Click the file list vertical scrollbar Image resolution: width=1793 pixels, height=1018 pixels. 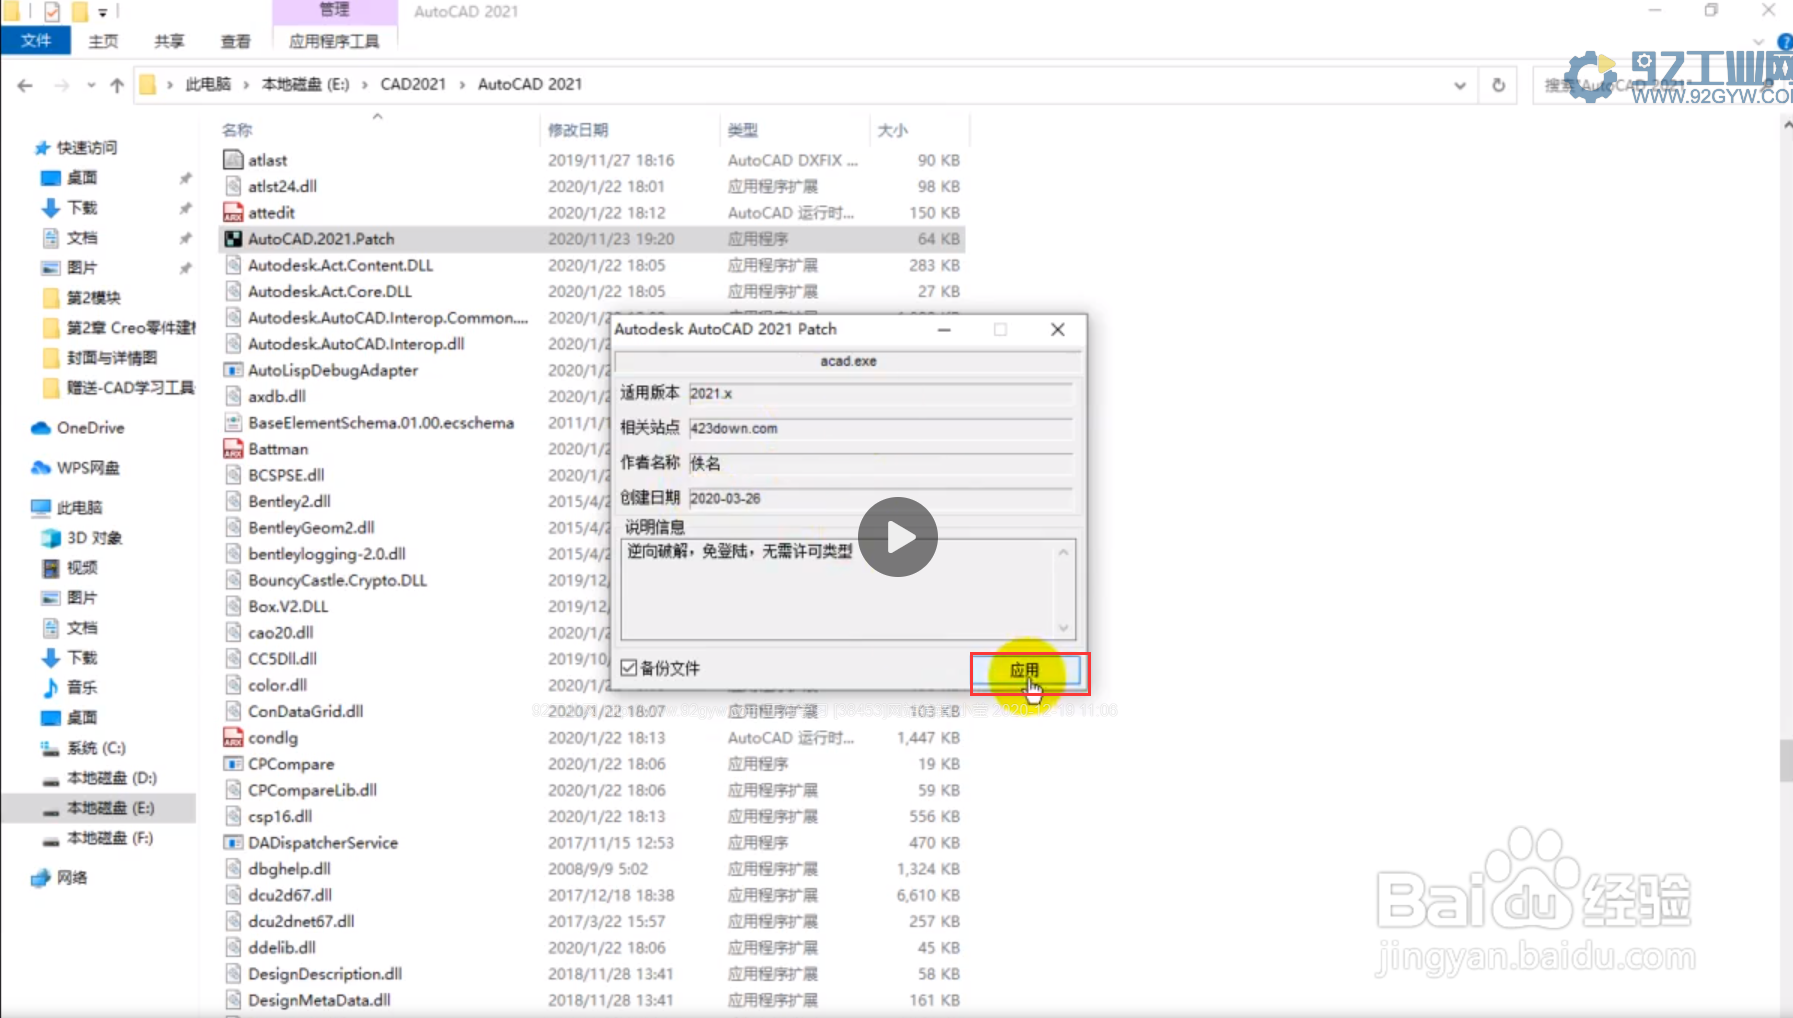[x=1785, y=760]
